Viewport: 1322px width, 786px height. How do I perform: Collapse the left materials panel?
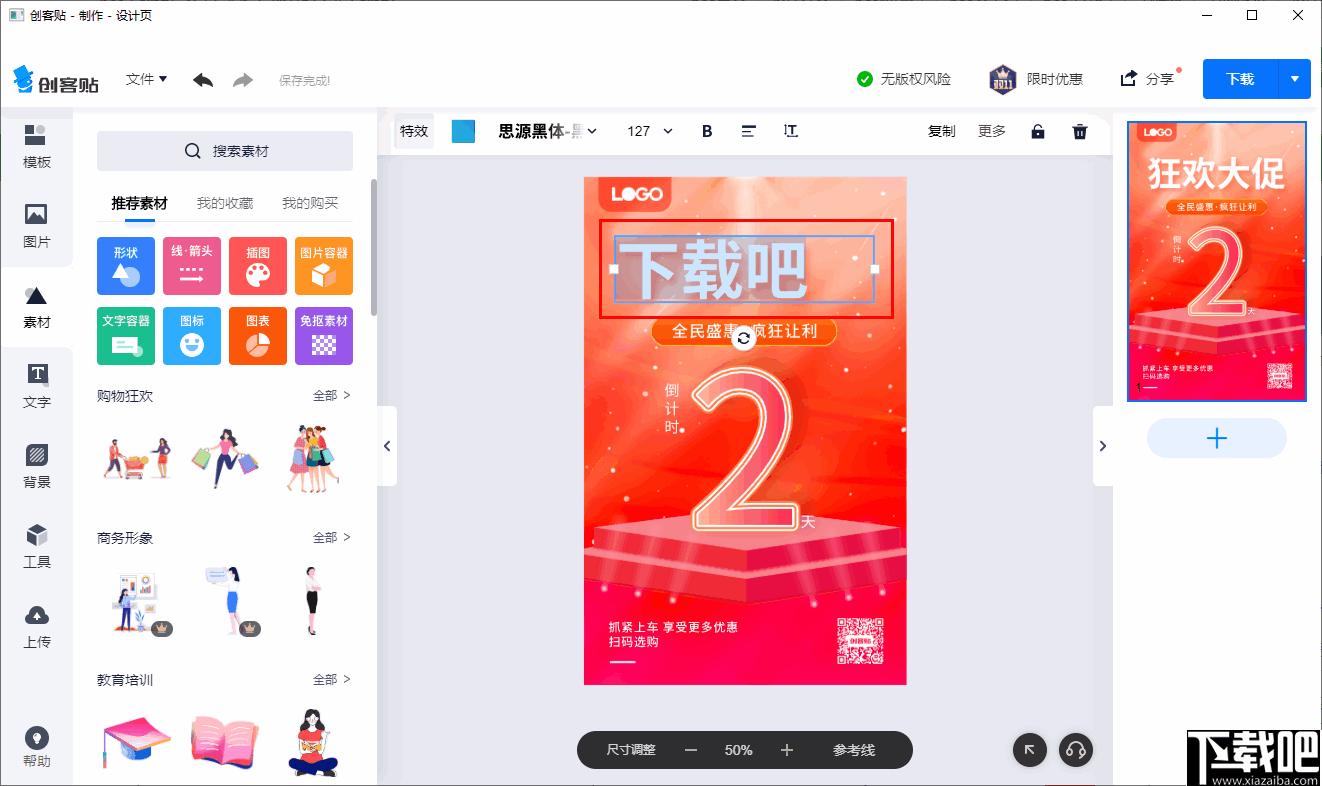click(x=387, y=446)
